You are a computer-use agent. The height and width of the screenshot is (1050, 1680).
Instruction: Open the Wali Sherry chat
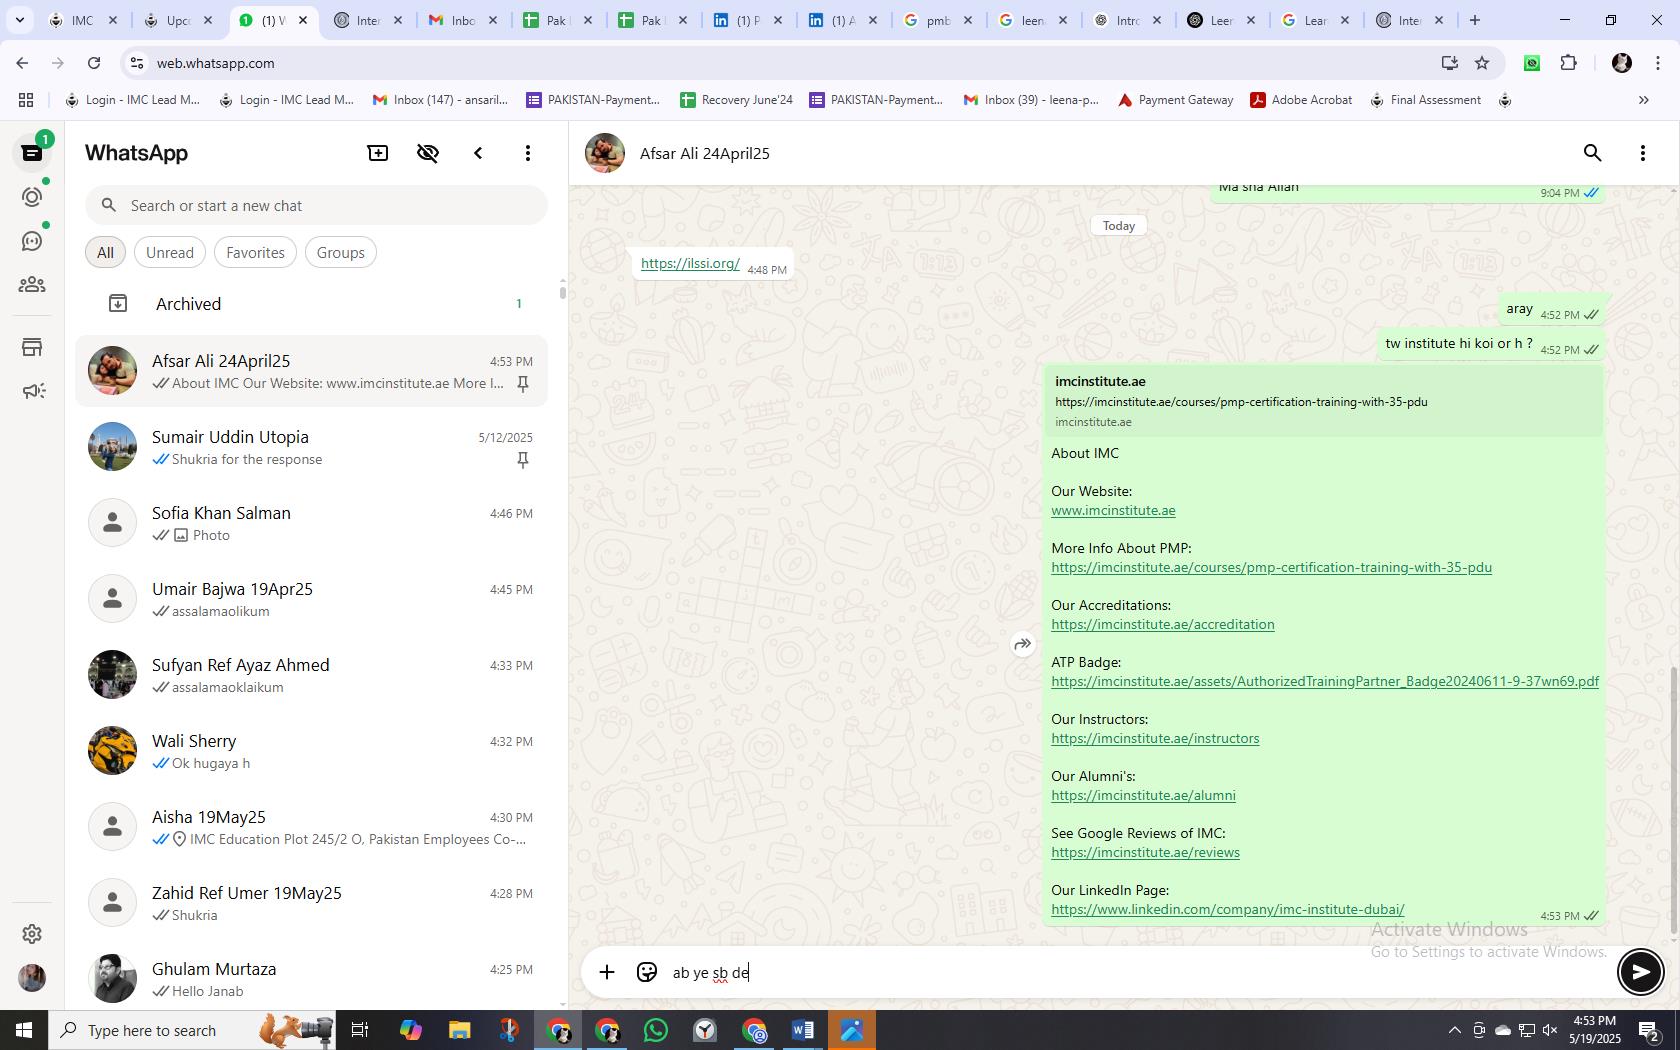click(x=312, y=751)
